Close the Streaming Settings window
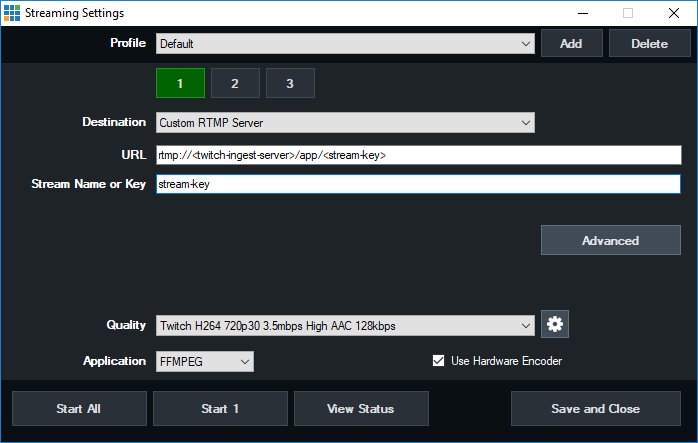698x443 pixels. pyautogui.click(x=673, y=13)
